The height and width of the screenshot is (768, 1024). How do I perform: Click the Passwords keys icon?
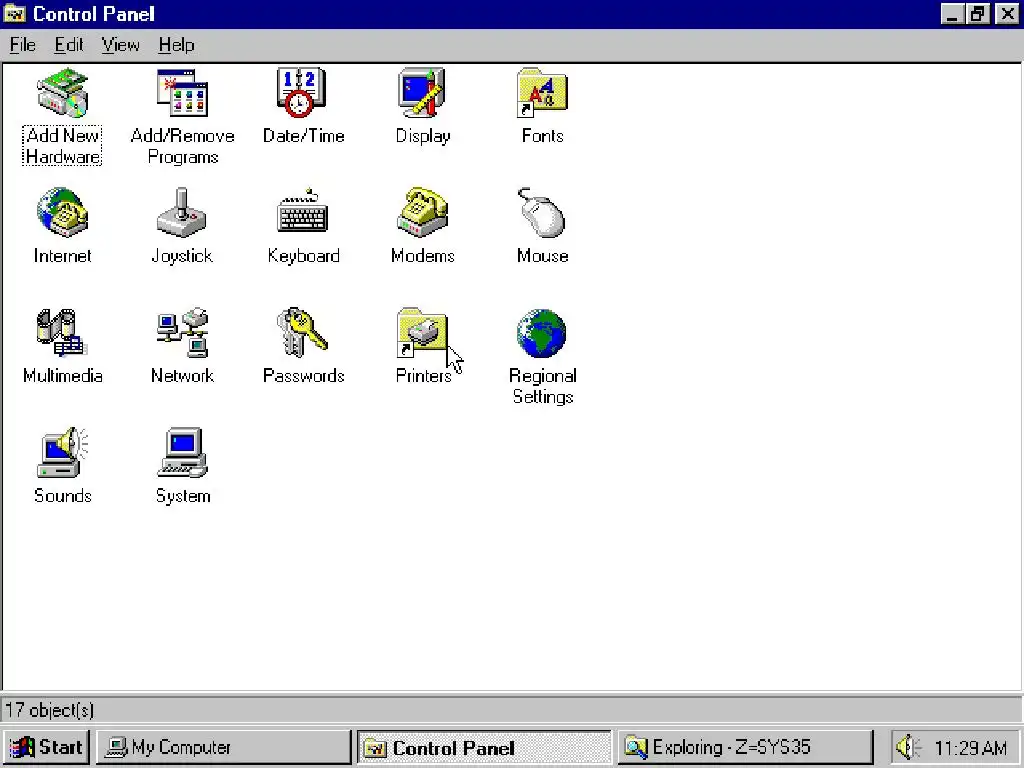pos(302,333)
